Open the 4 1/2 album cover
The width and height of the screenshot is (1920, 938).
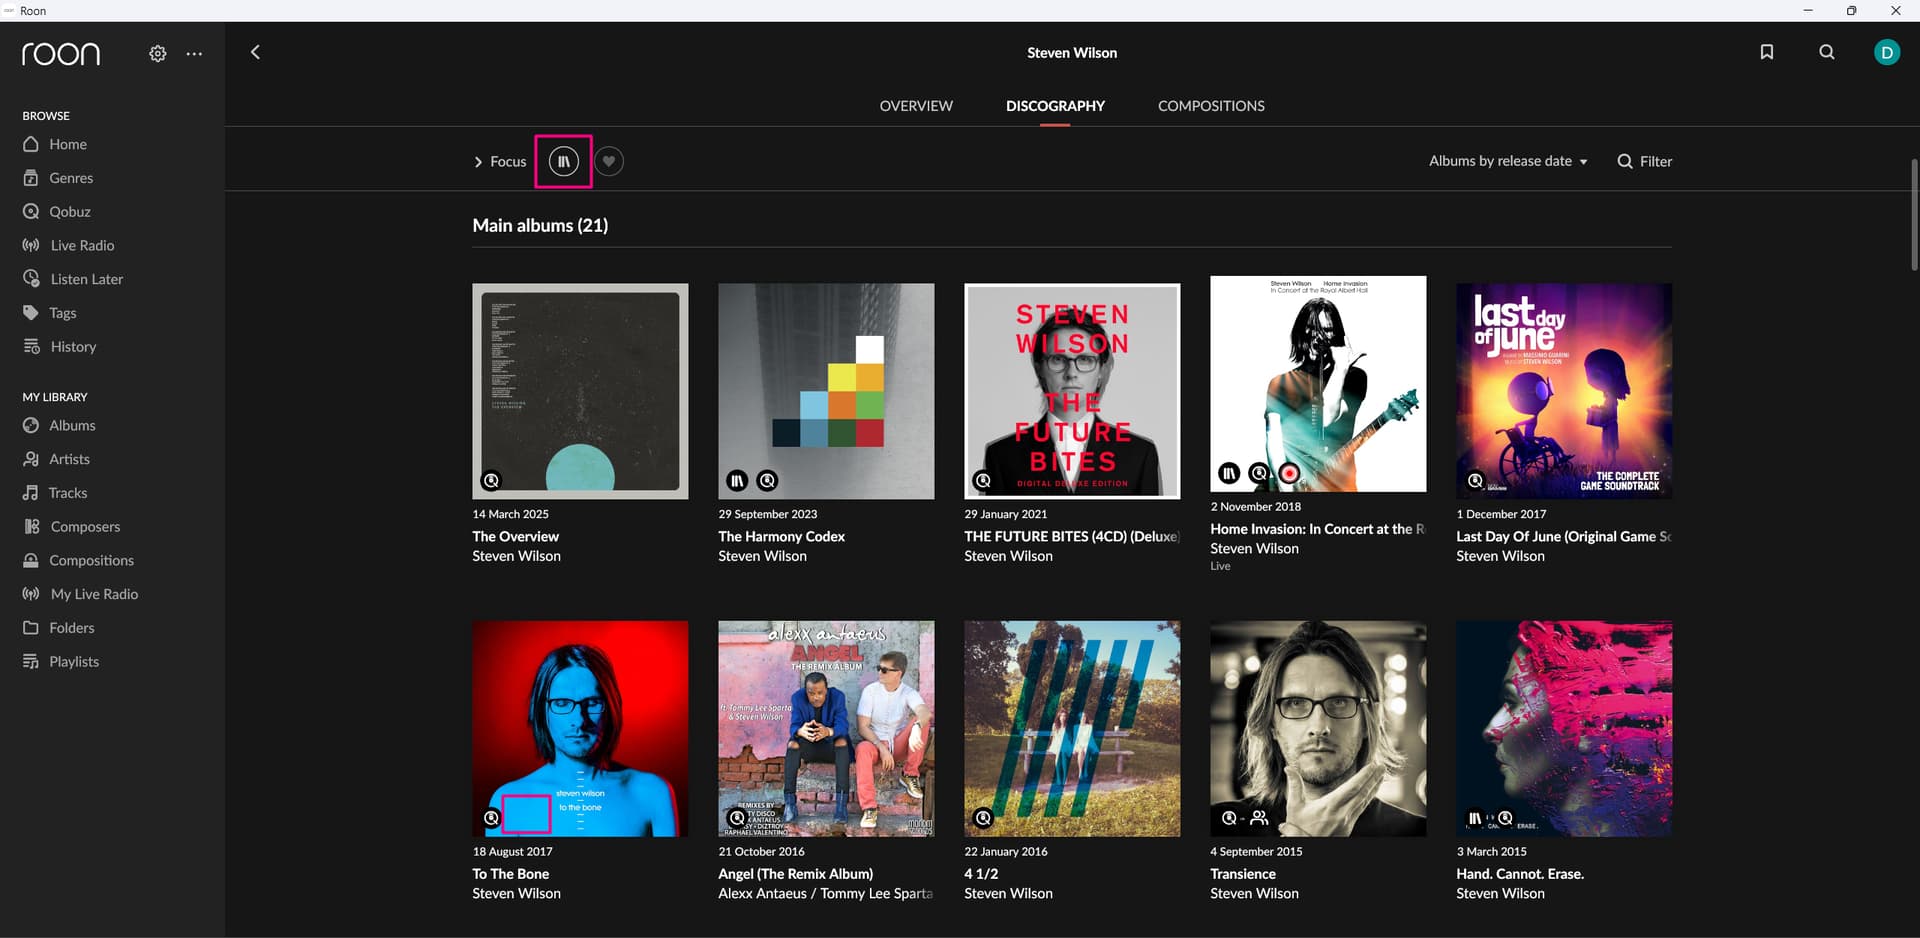coord(1072,729)
